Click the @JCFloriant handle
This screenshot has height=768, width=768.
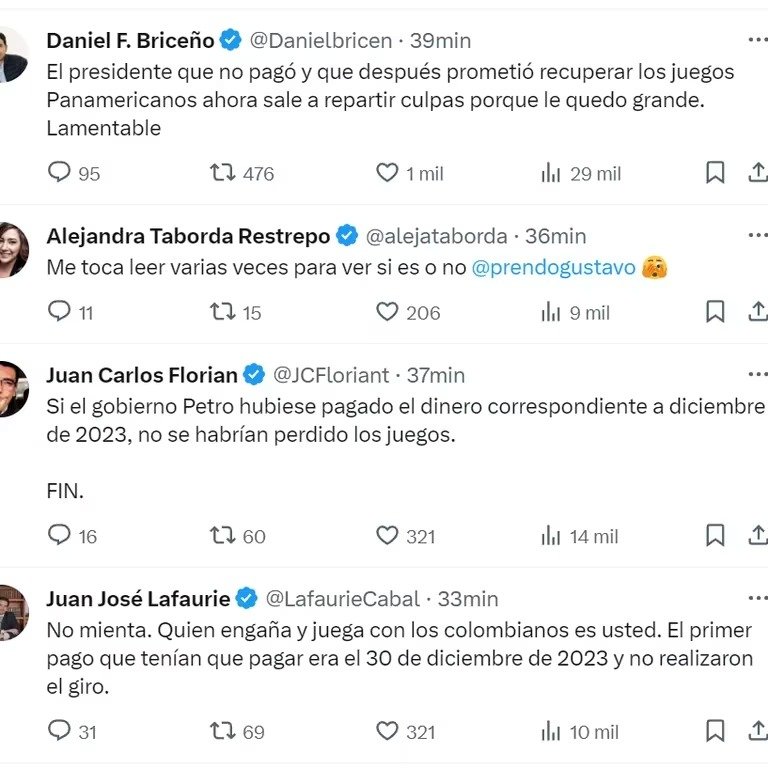tap(331, 375)
